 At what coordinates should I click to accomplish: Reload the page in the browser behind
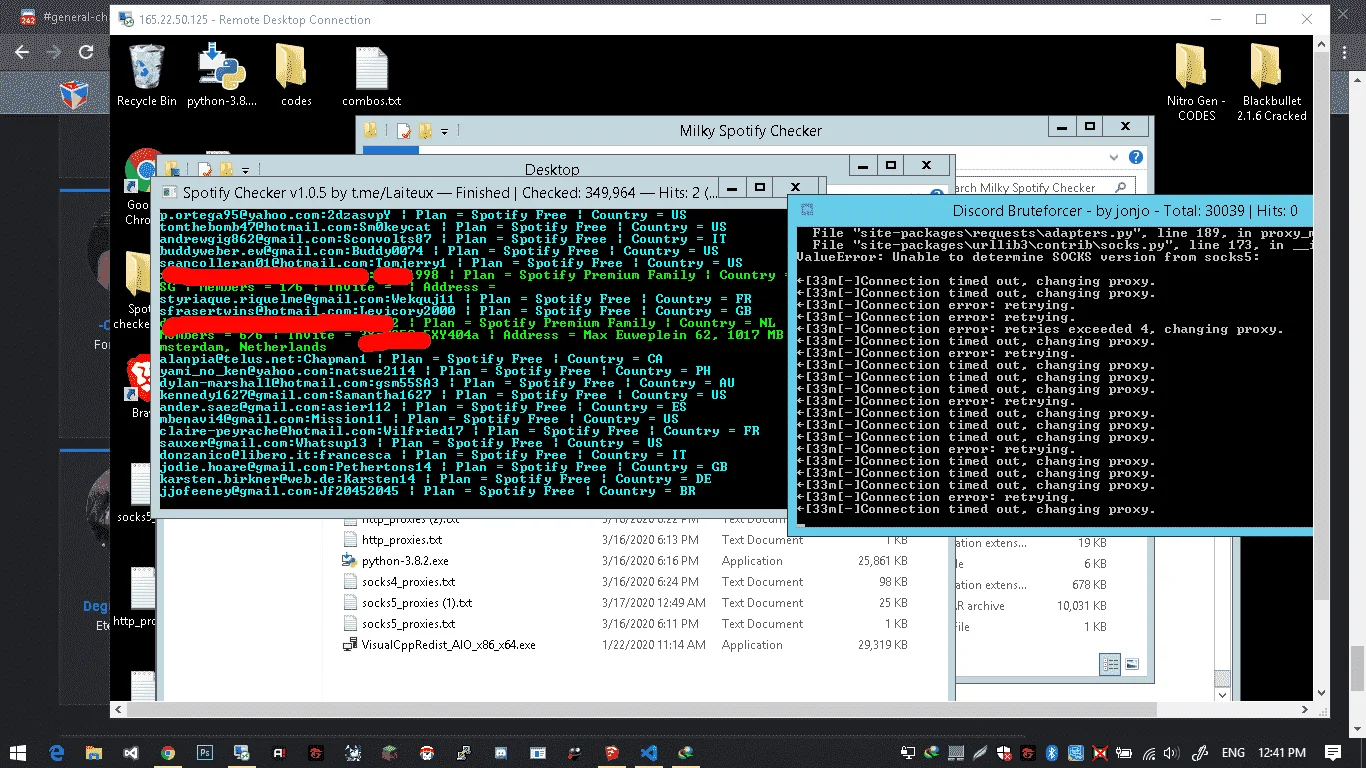tap(86, 52)
